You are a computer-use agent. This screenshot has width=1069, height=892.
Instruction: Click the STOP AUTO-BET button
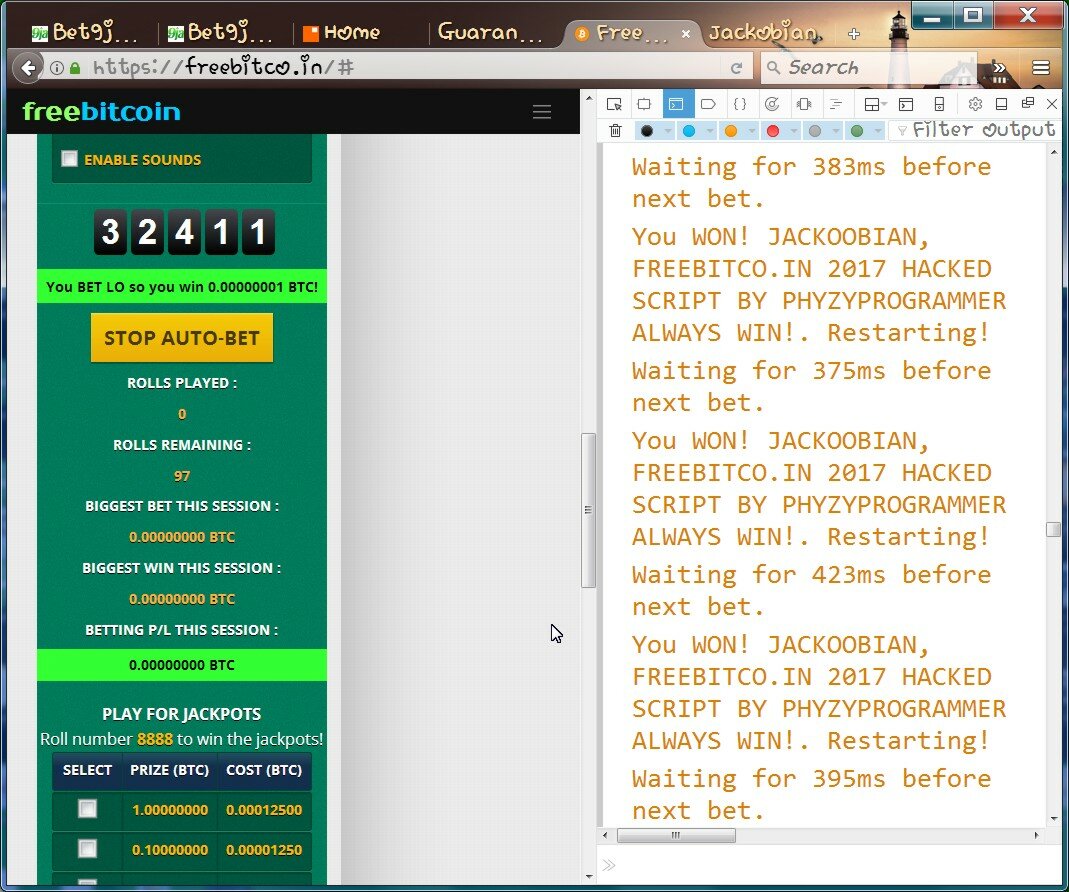coord(181,338)
